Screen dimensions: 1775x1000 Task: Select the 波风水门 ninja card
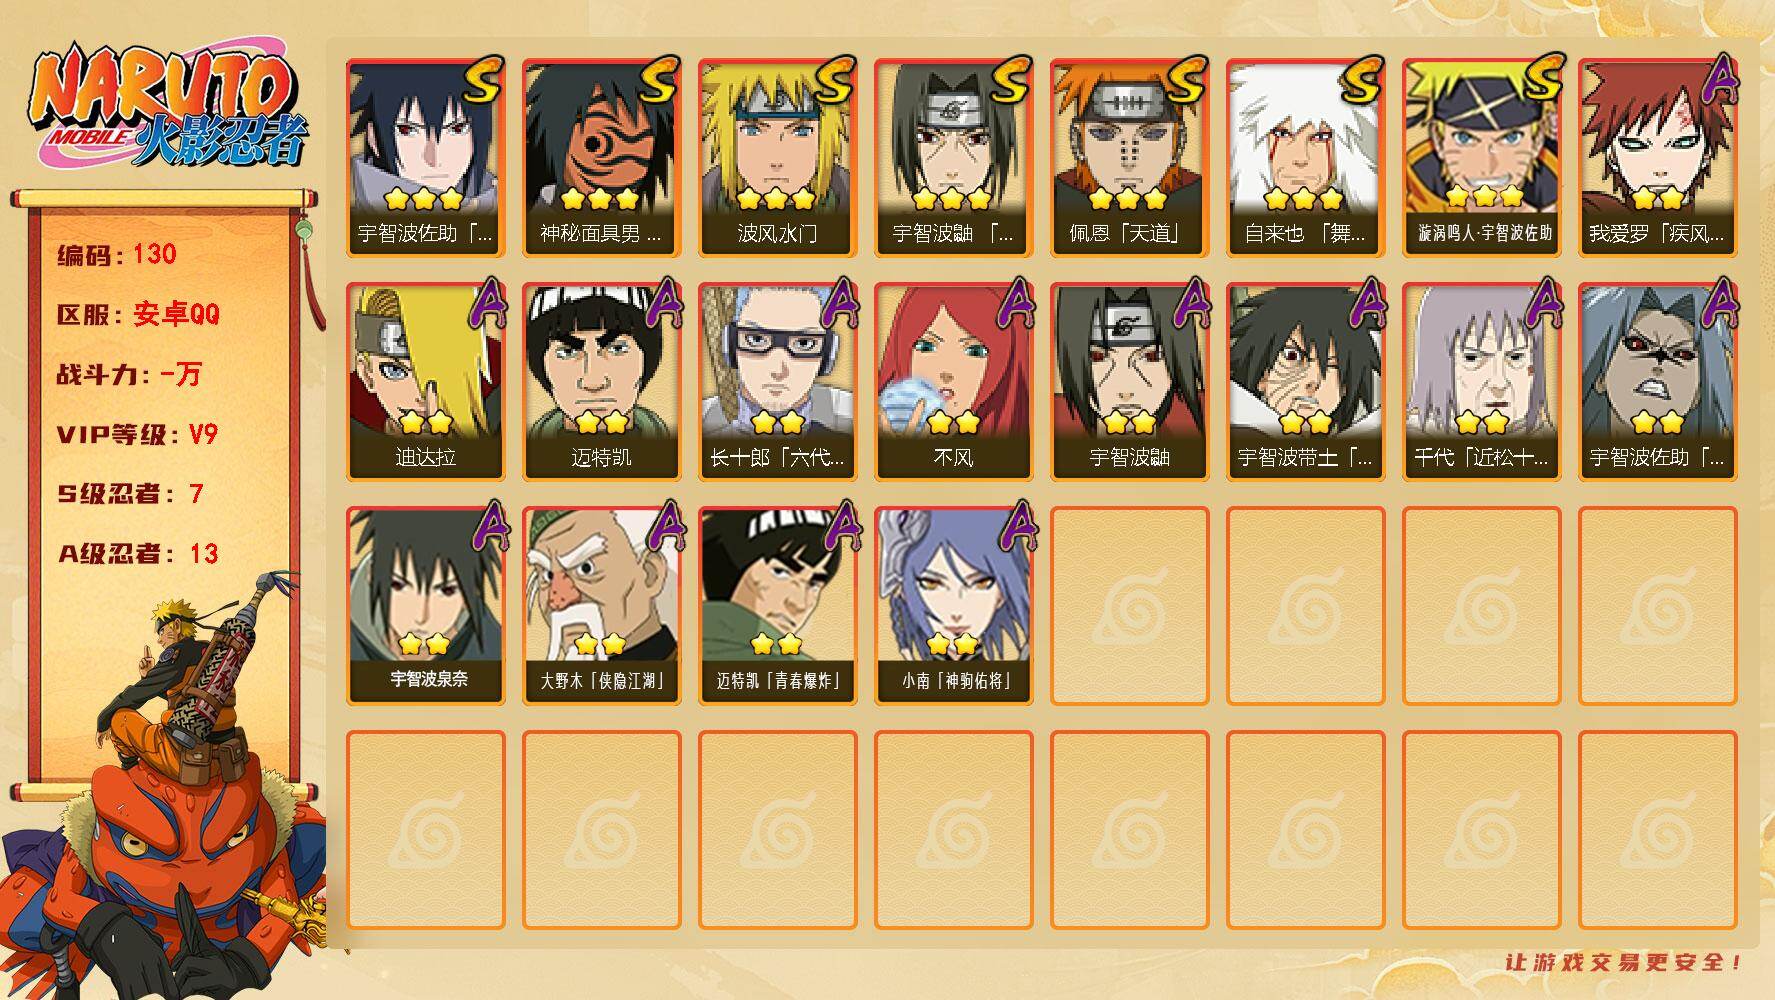point(777,158)
